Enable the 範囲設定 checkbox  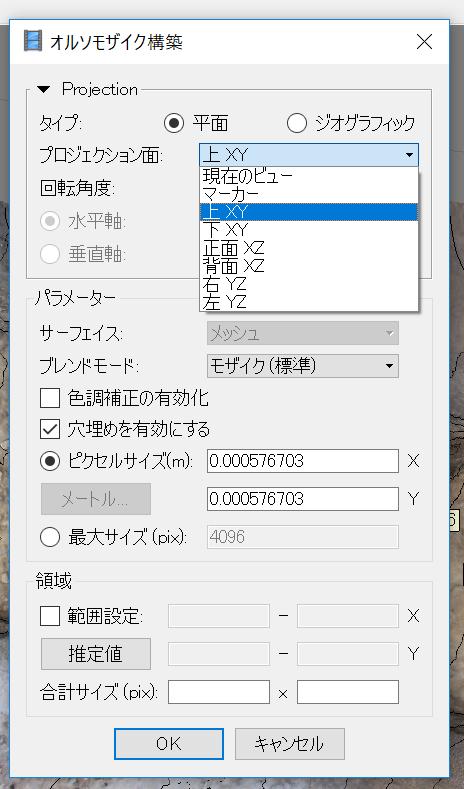point(50,616)
